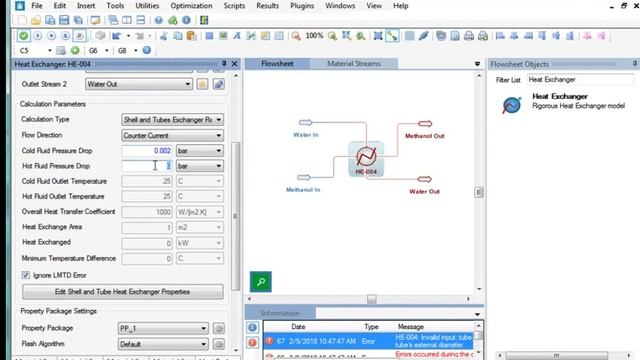Image resolution: width=640 pixels, height=360 pixels.
Task: Toggle the green-arrow connect tool icon
Action: click(x=392, y=36)
